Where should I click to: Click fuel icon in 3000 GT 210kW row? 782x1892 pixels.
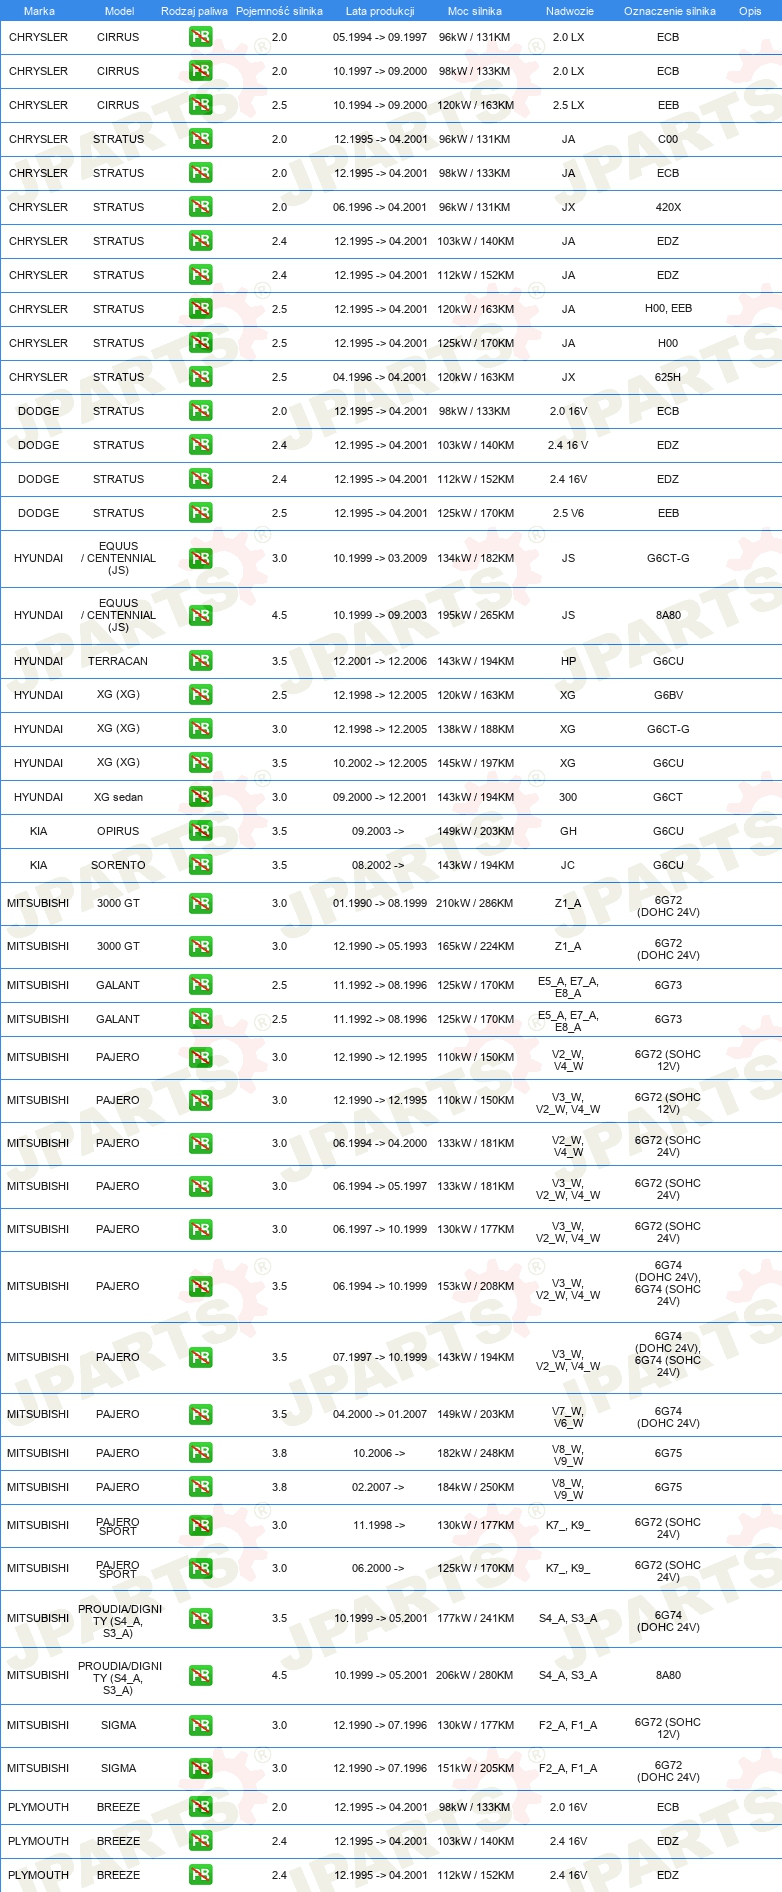(201, 904)
